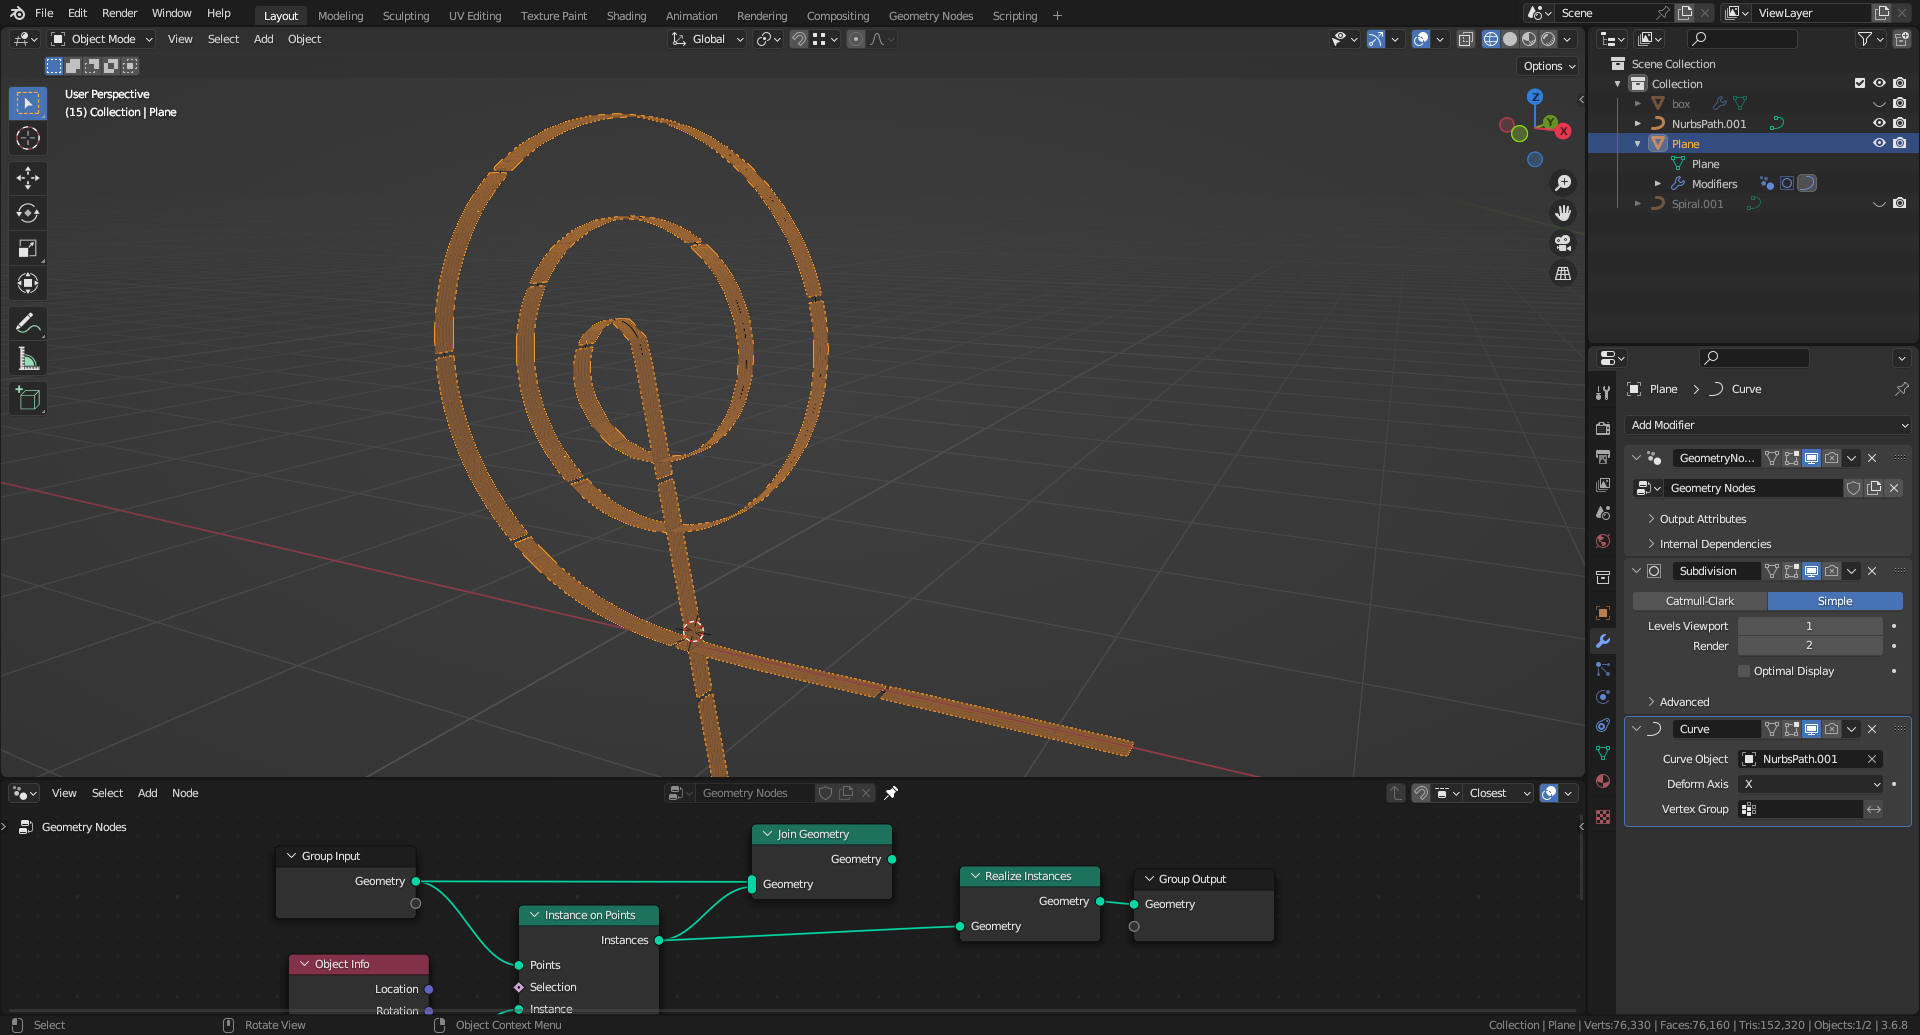
Task: Hide Plane object in viewport
Action: point(1879,143)
